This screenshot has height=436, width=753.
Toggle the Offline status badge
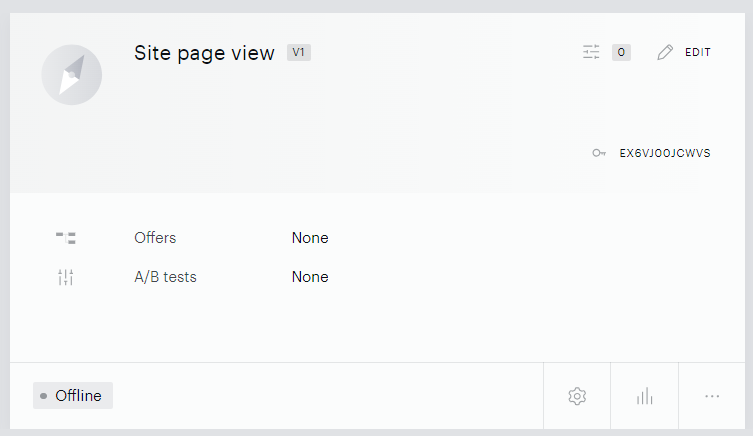tap(73, 396)
